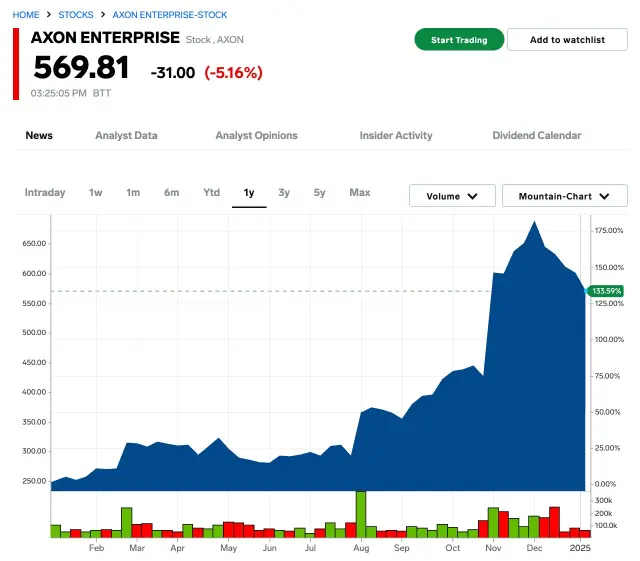Open the Analyst Data tab
The image size is (640, 561).
click(x=126, y=135)
